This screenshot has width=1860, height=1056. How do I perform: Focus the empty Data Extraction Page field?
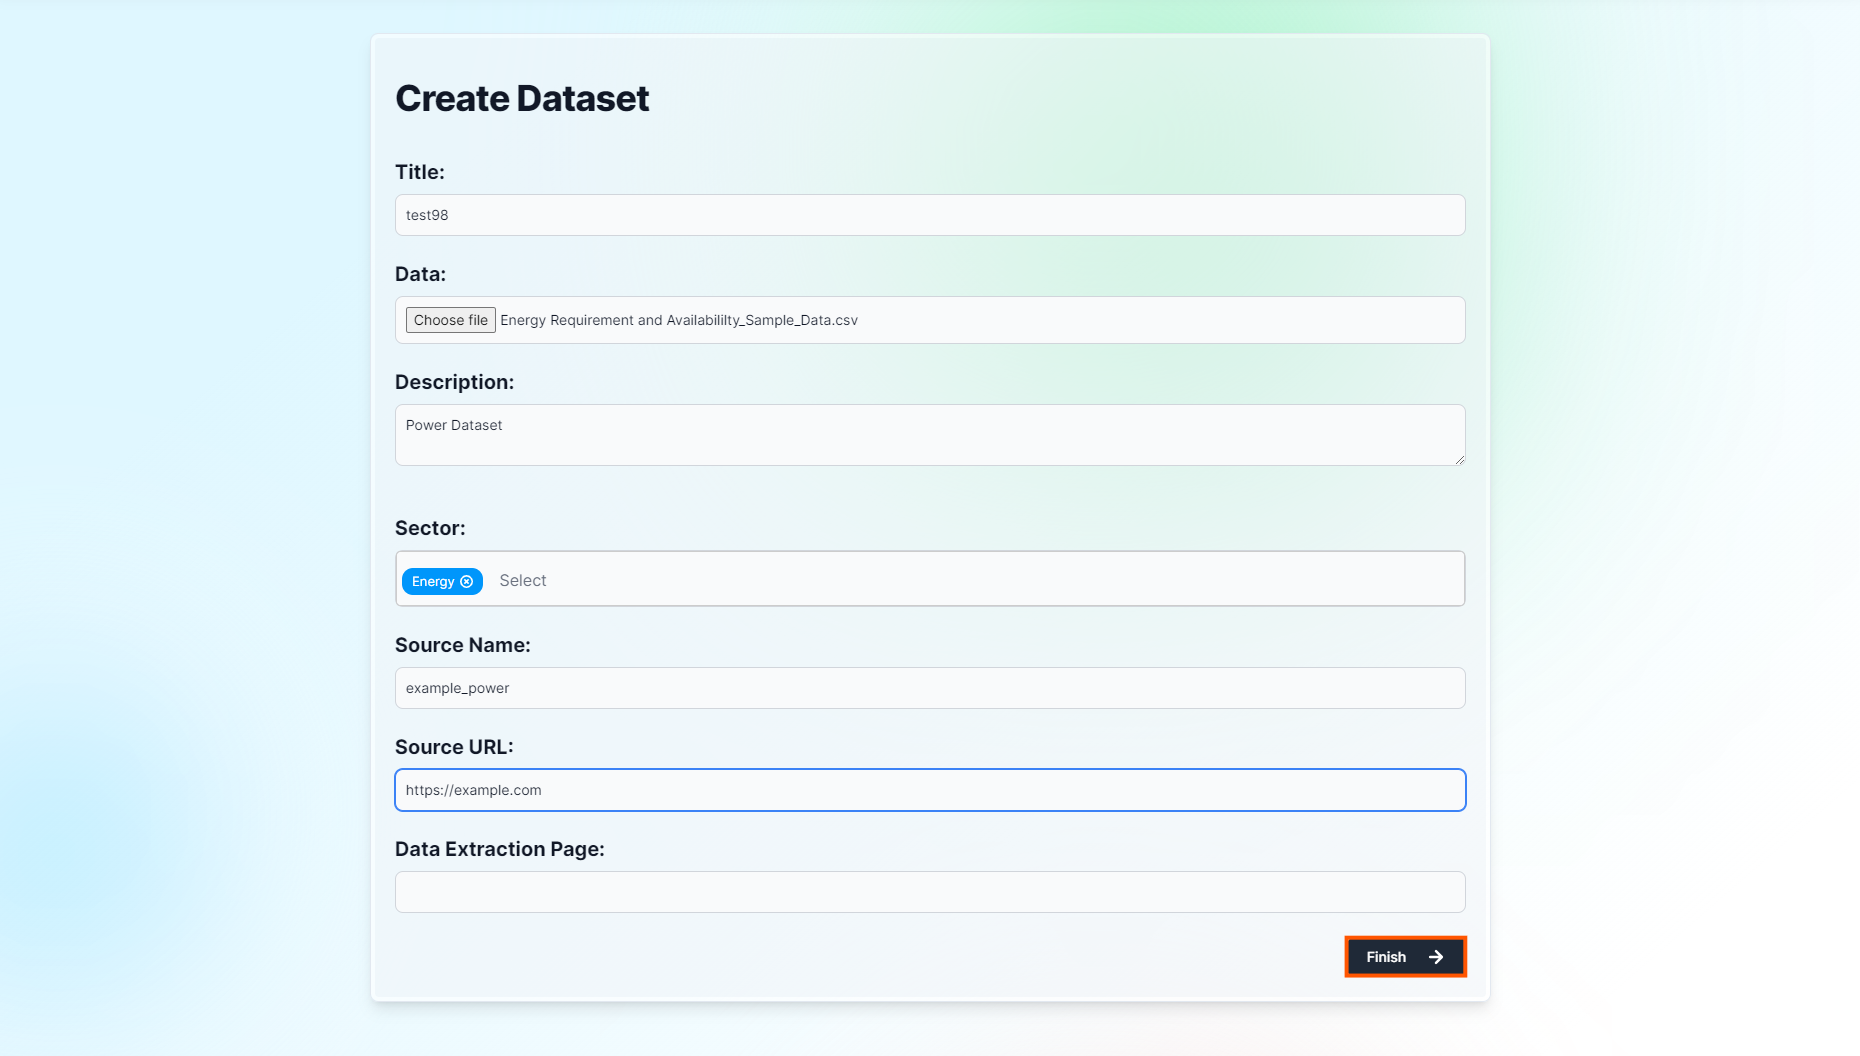click(x=930, y=892)
